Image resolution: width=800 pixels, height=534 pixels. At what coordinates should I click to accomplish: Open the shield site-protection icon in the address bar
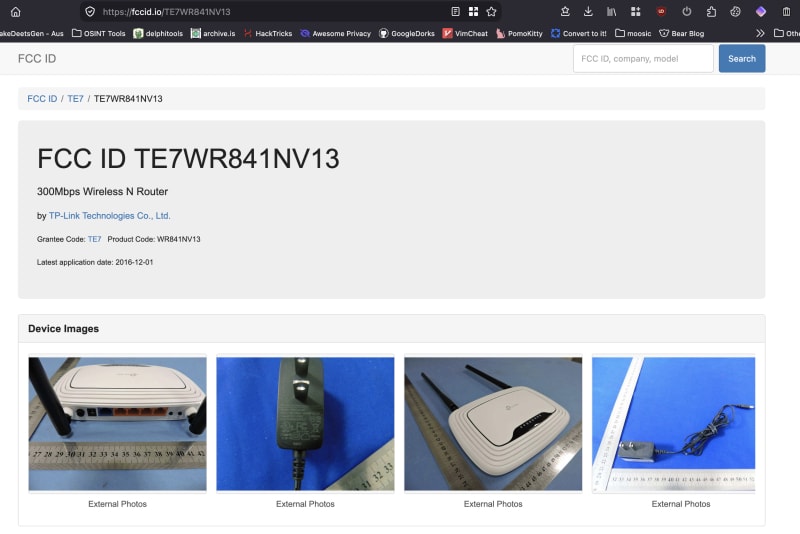[90, 11]
